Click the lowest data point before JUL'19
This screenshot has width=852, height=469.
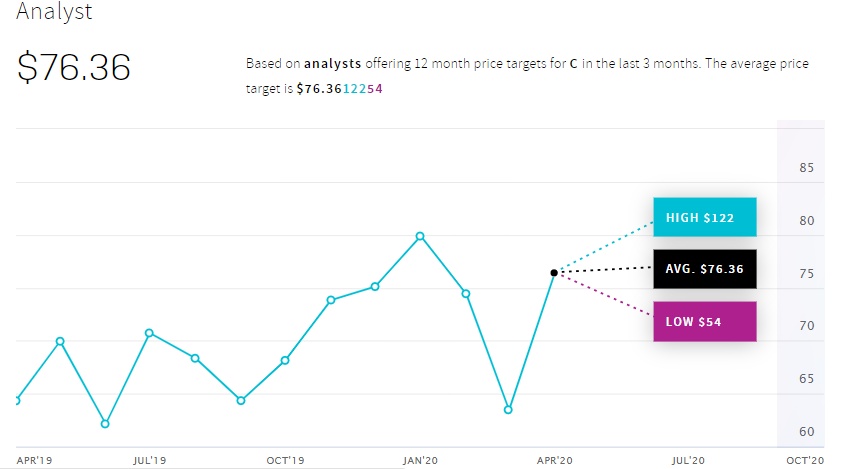tap(104, 423)
